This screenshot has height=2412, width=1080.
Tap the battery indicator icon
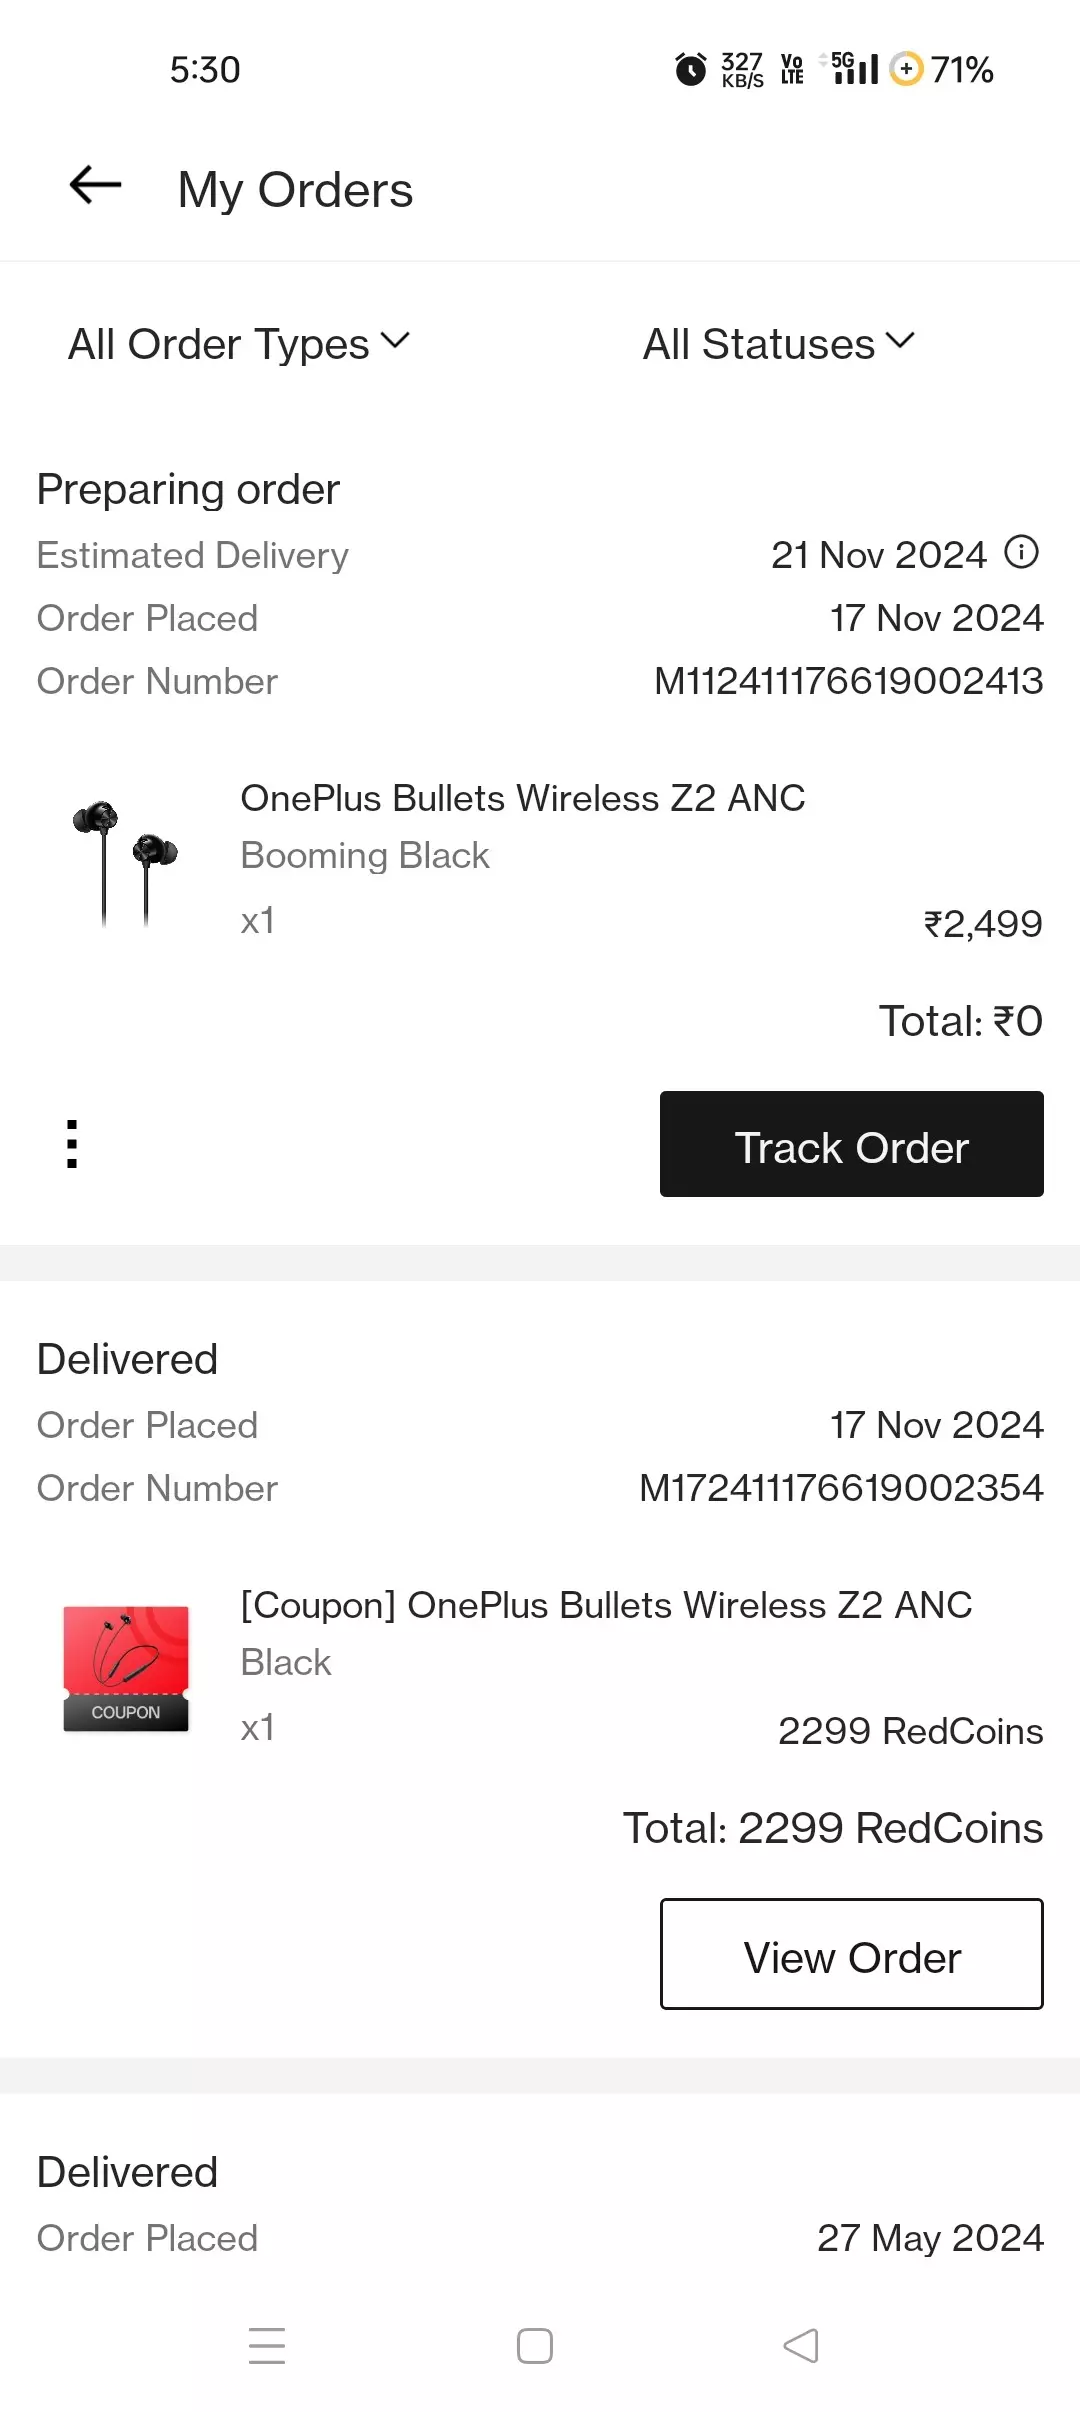[x=906, y=70]
